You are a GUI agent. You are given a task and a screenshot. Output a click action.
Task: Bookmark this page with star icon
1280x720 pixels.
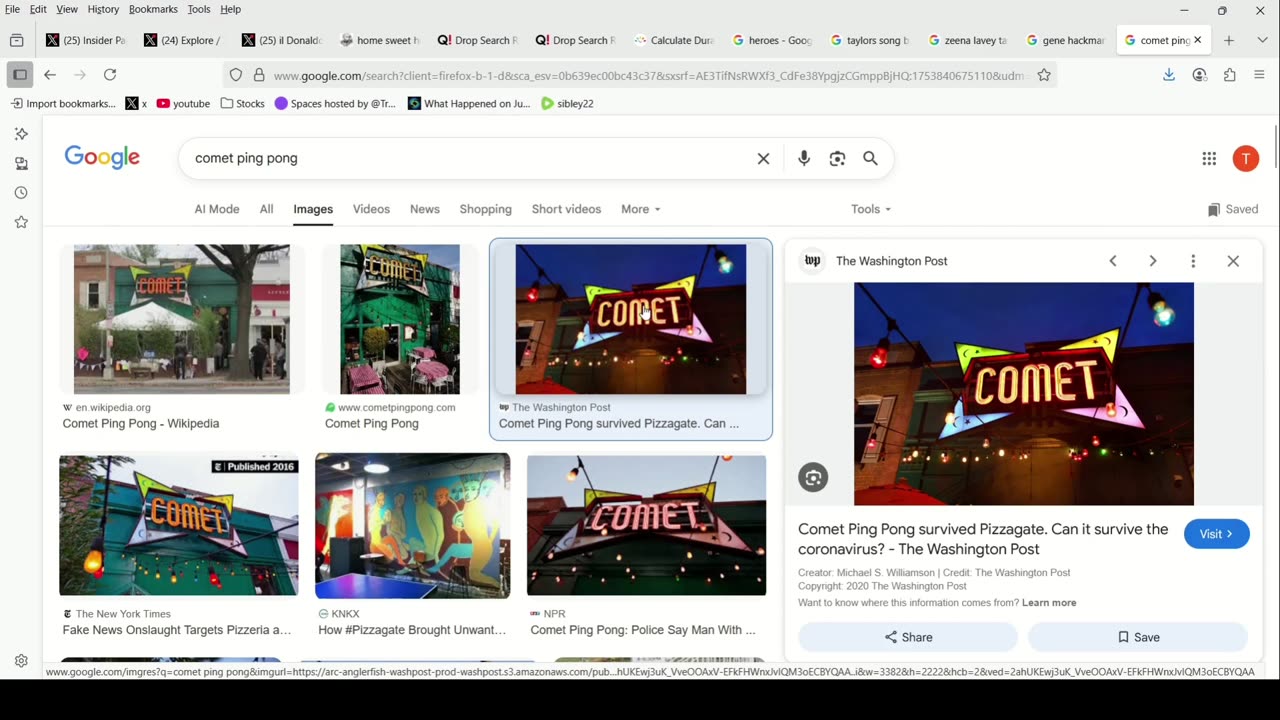click(1044, 75)
